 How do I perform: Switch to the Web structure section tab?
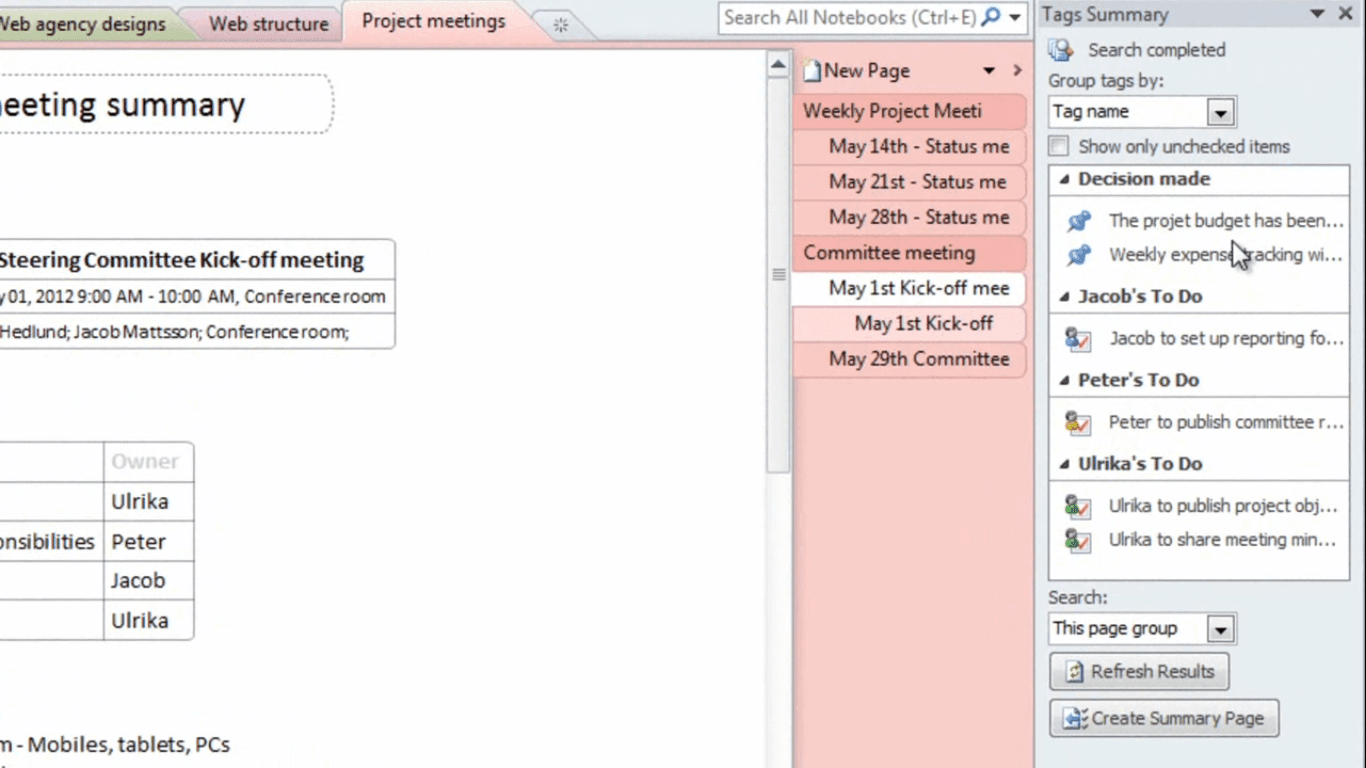(267, 22)
